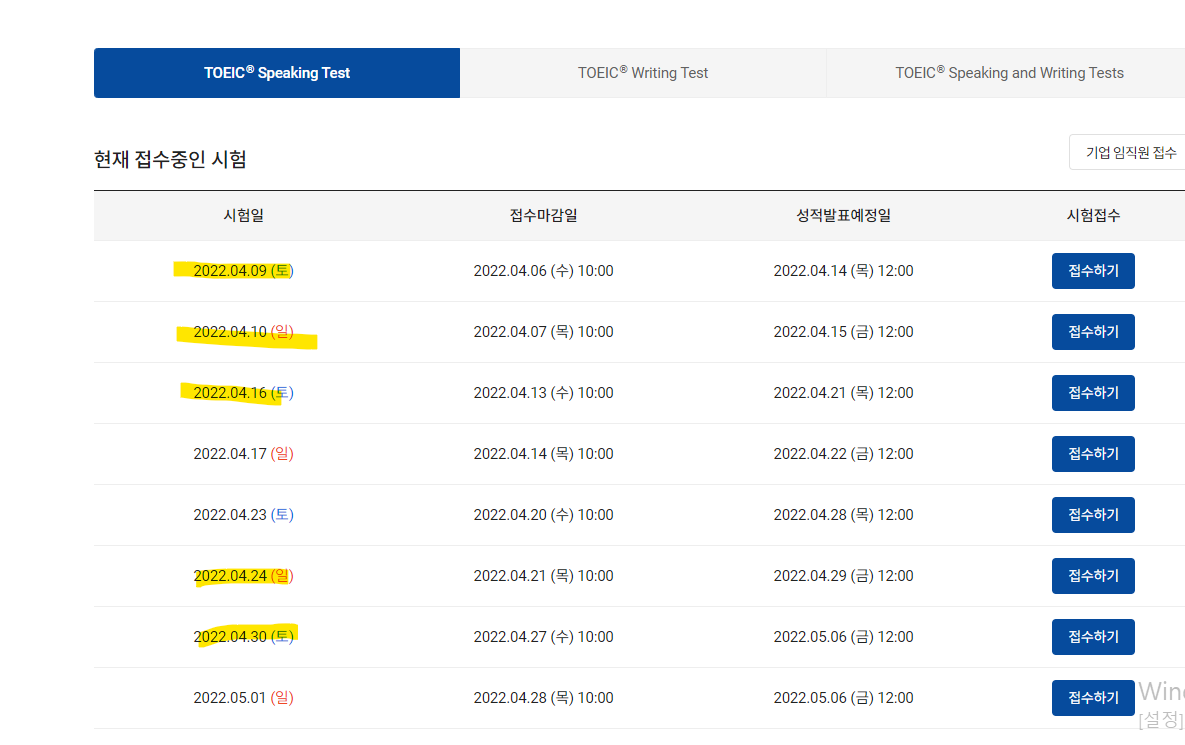This screenshot has width=1185, height=745.
Task: Select exam date 2022.04.30 (토)
Action: point(243,637)
